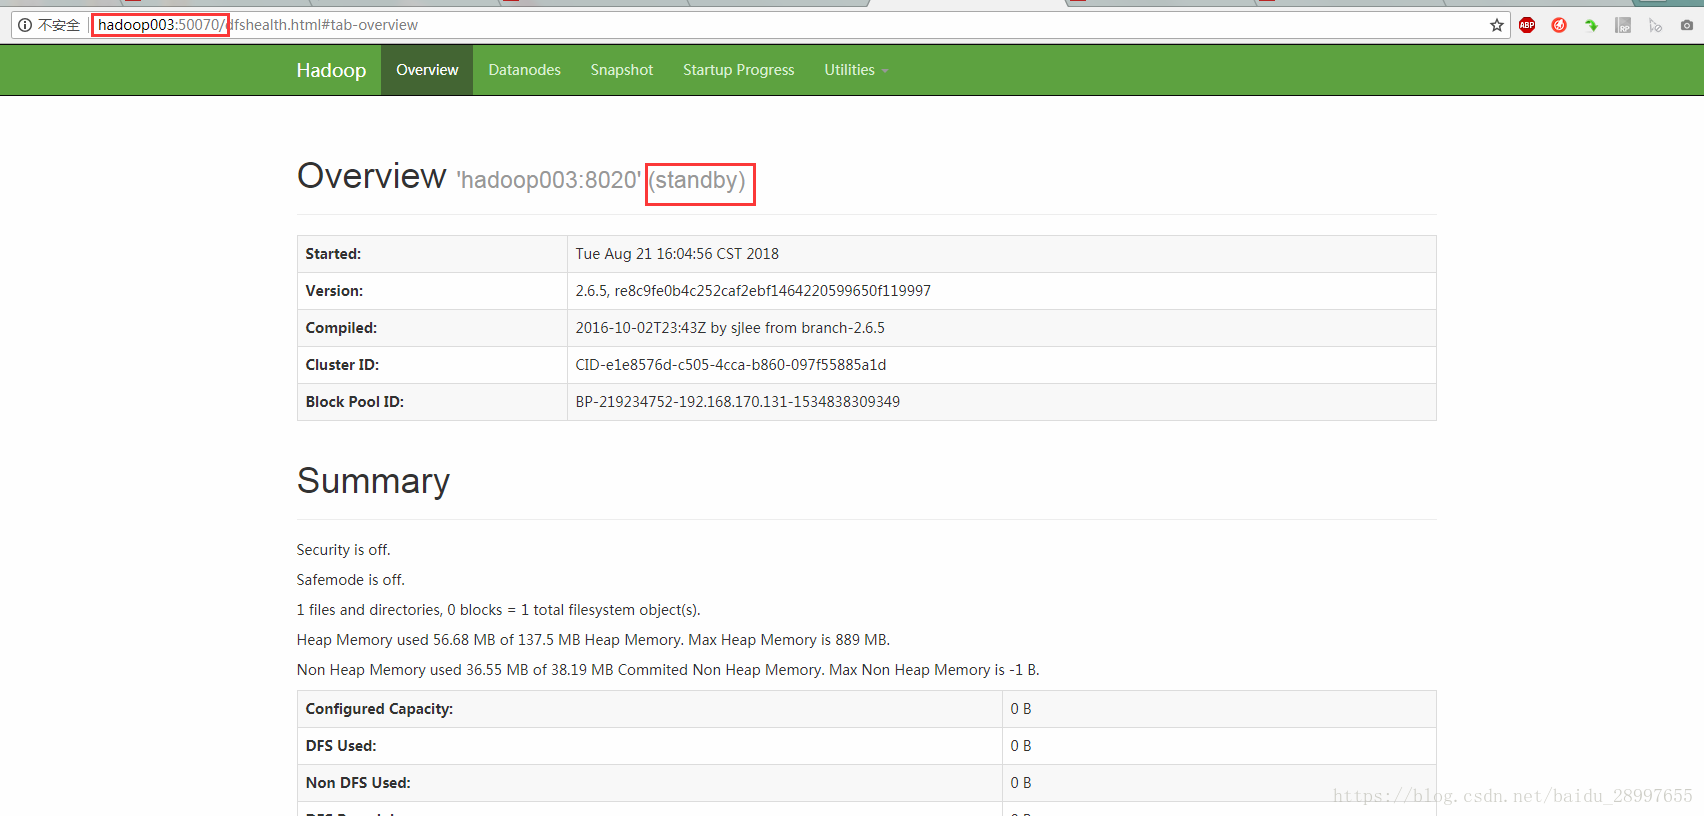Click the green arrow extension icon
The image size is (1704, 816).
1591,25
